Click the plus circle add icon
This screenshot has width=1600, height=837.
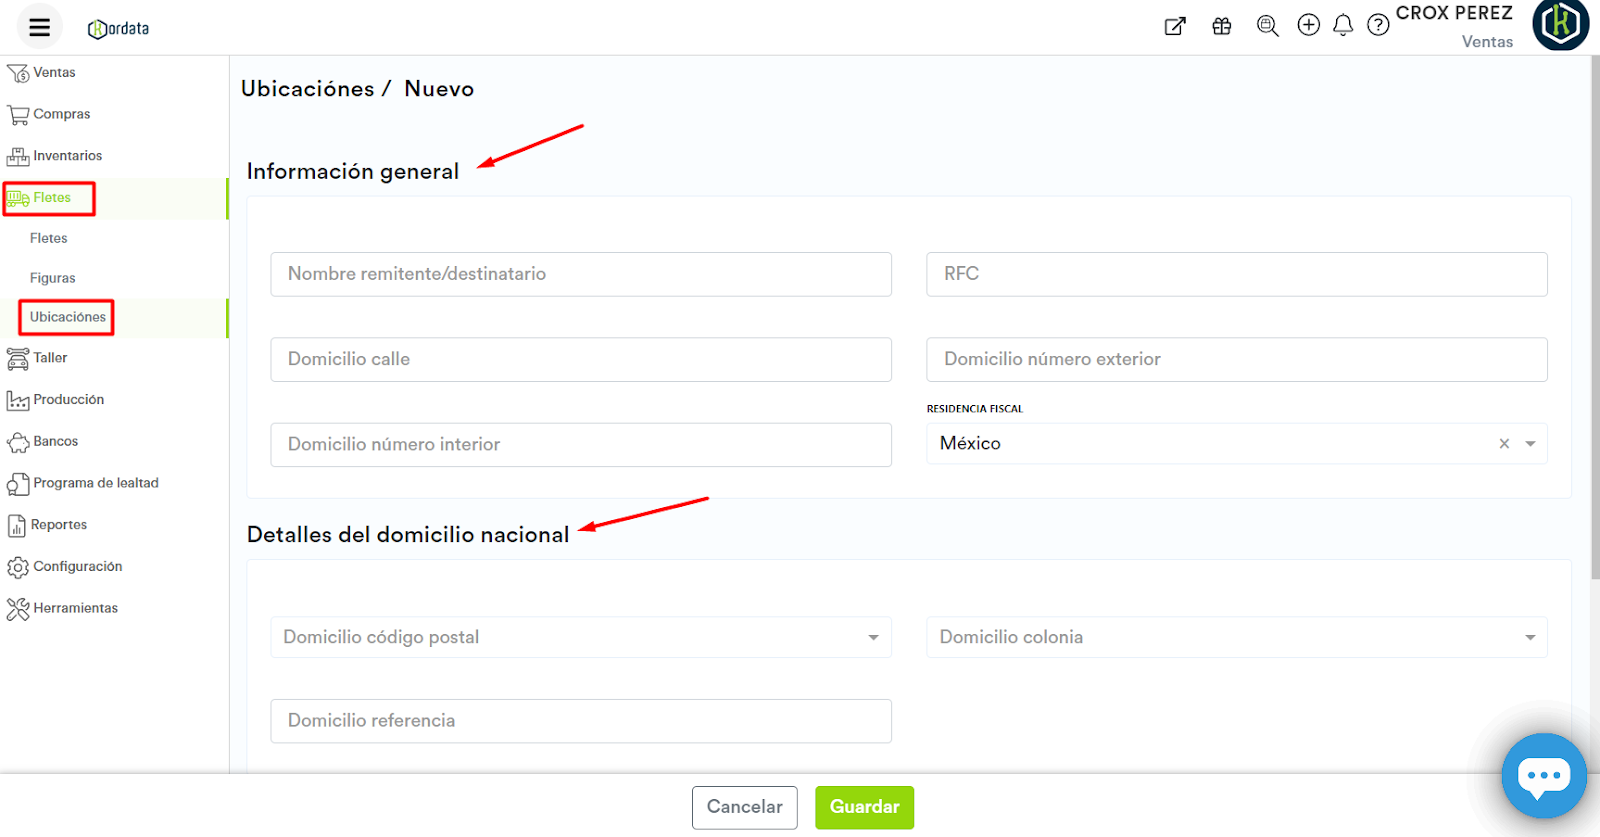coord(1308,25)
